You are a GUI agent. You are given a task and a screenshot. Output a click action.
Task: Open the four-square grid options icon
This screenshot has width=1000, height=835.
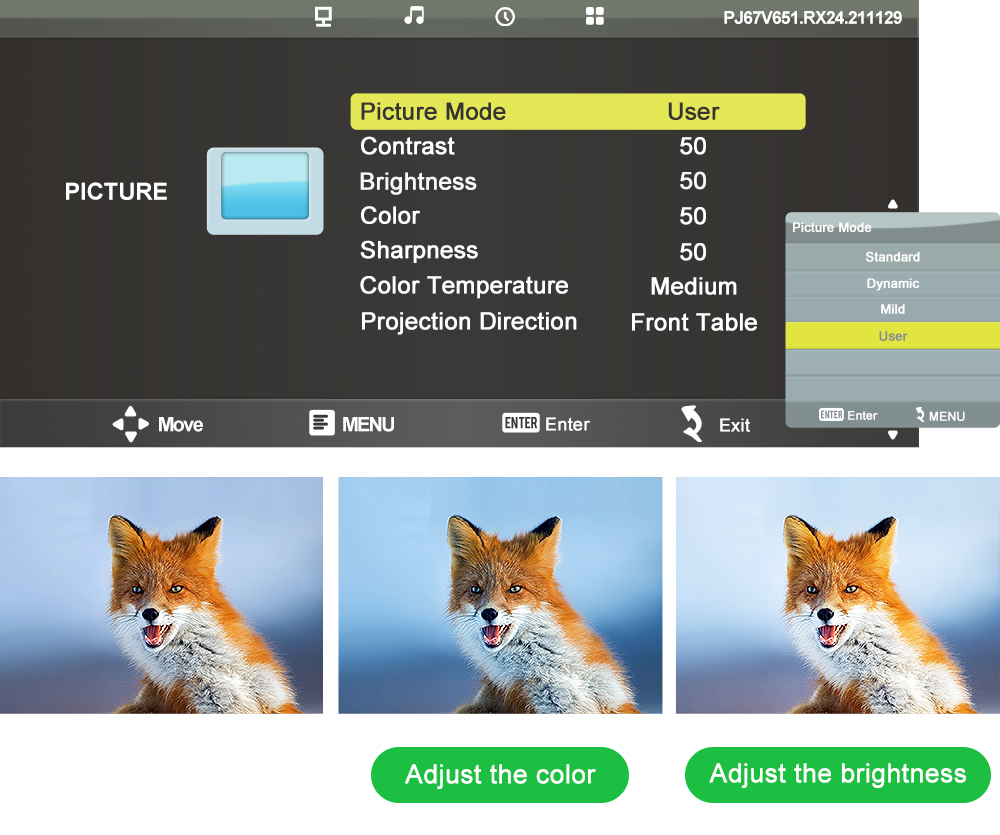point(595,17)
